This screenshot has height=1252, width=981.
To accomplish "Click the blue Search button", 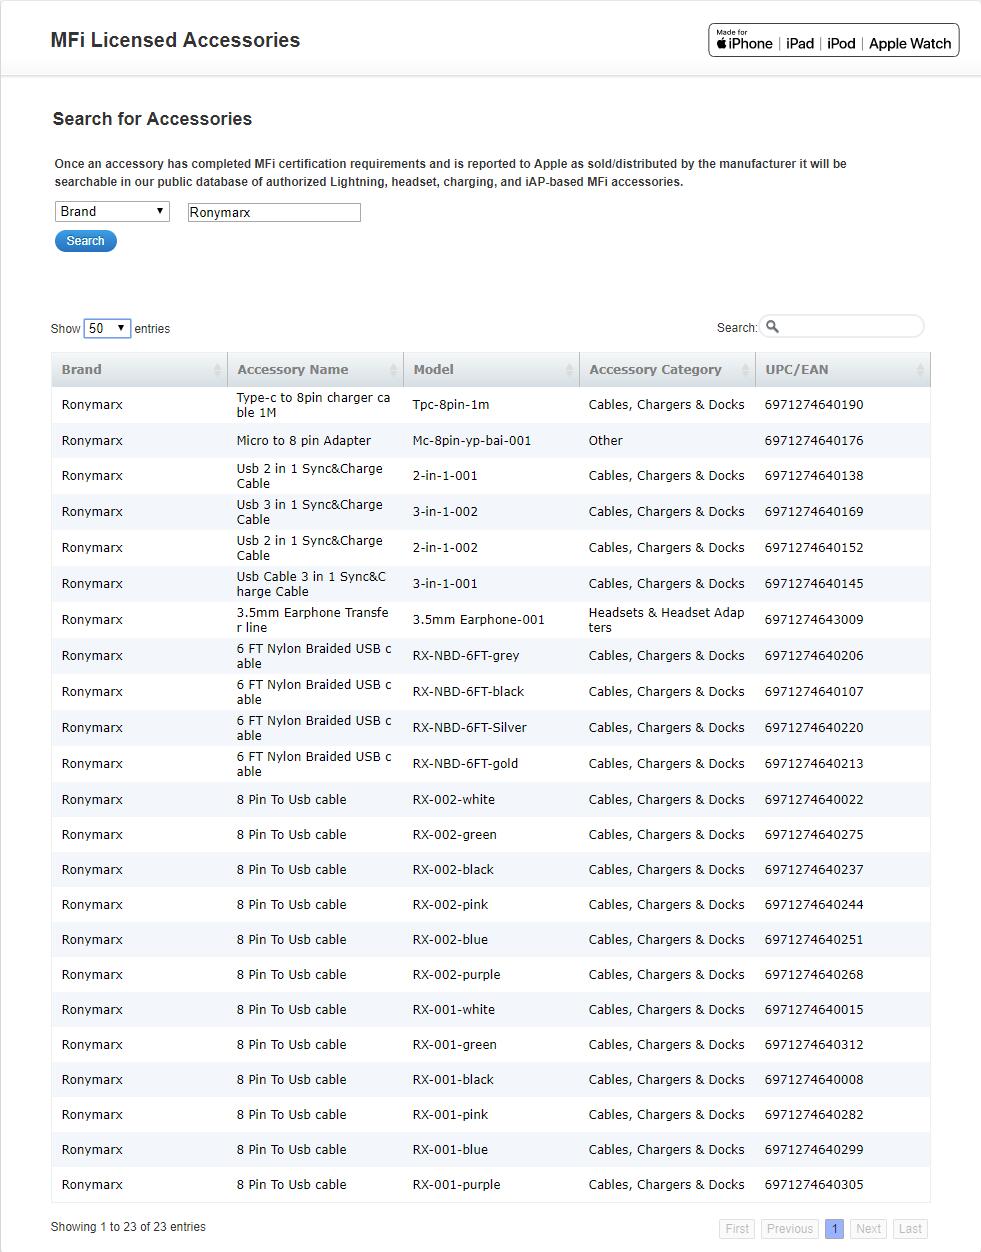I will (86, 241).
